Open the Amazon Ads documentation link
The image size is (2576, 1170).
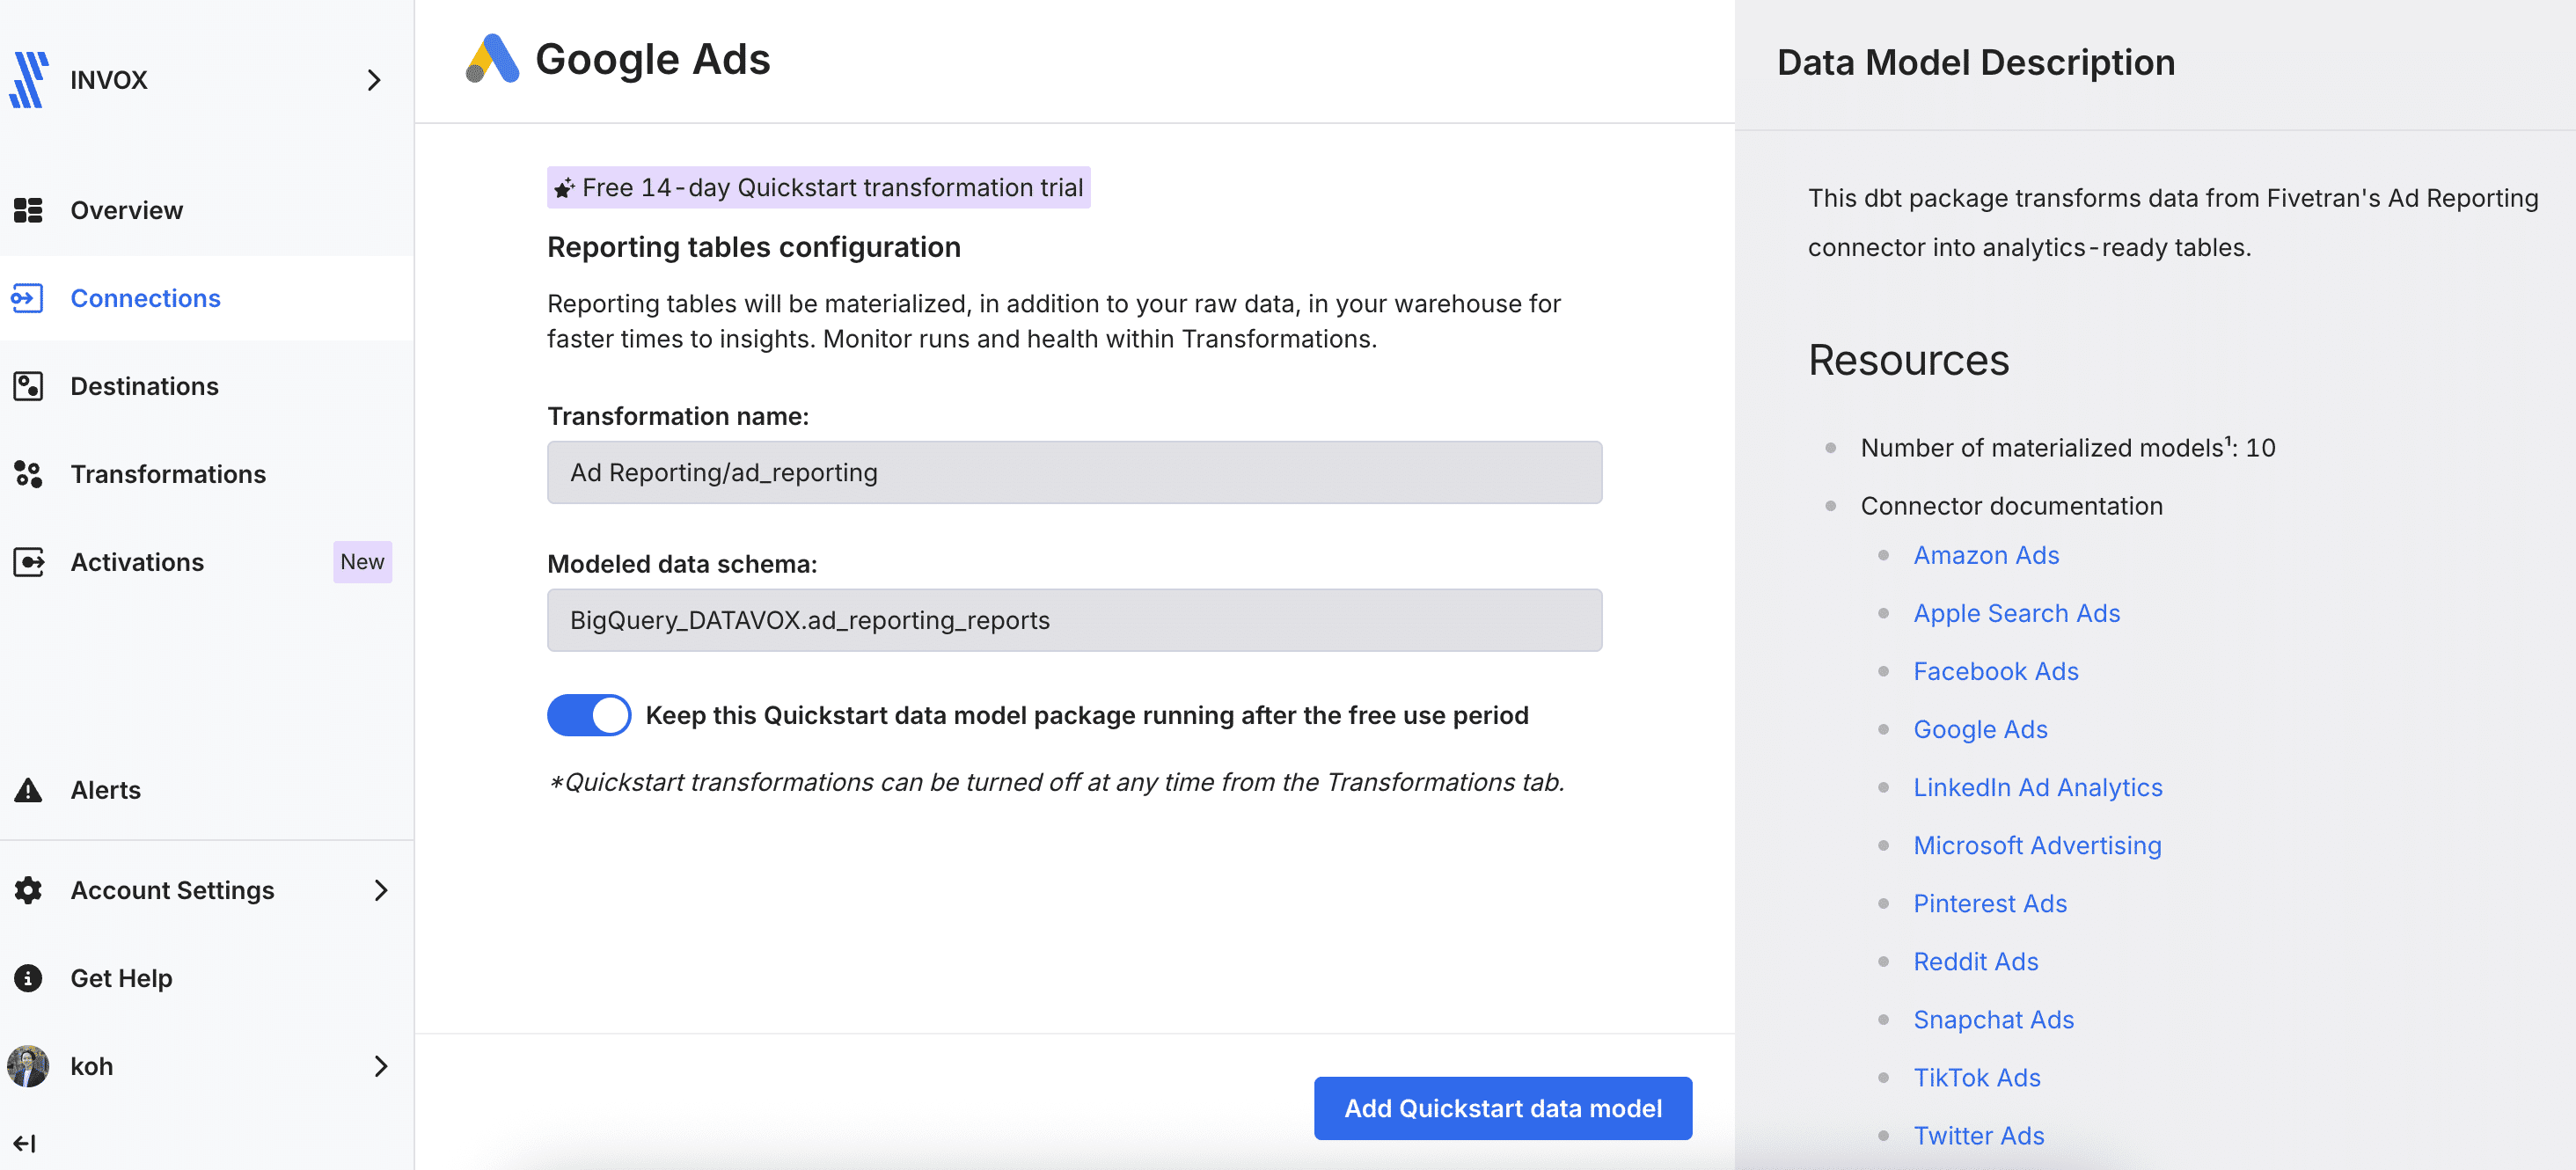[x=1986, y=555]
